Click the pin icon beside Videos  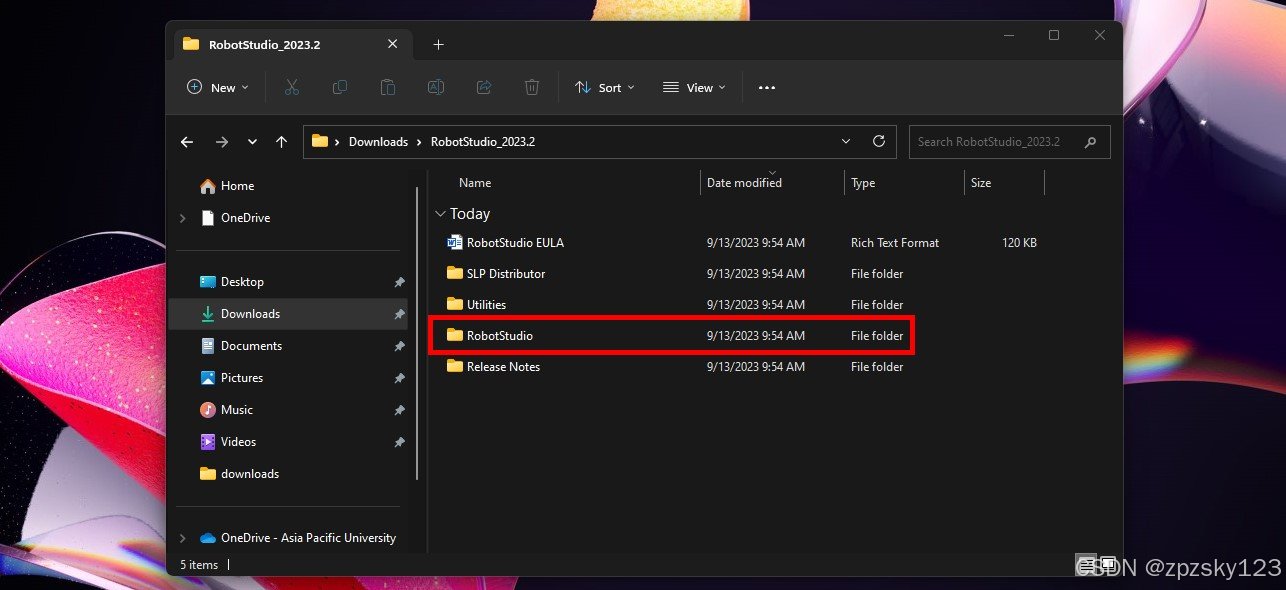click(399, 442)
